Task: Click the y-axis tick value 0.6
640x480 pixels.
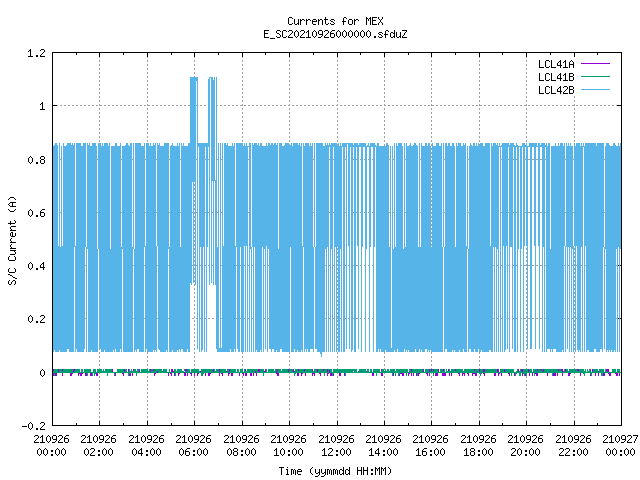Action: click(36, 213)
